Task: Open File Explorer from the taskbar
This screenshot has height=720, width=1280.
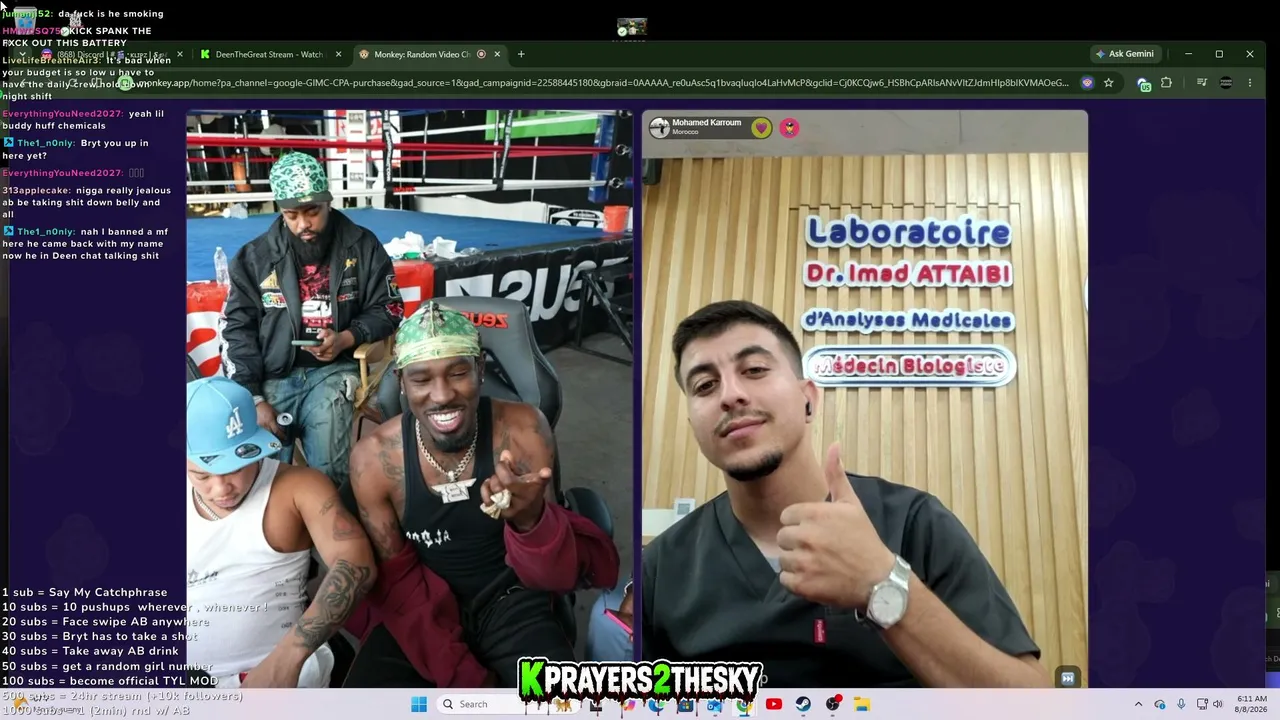Action: click(x=862, y=704)
